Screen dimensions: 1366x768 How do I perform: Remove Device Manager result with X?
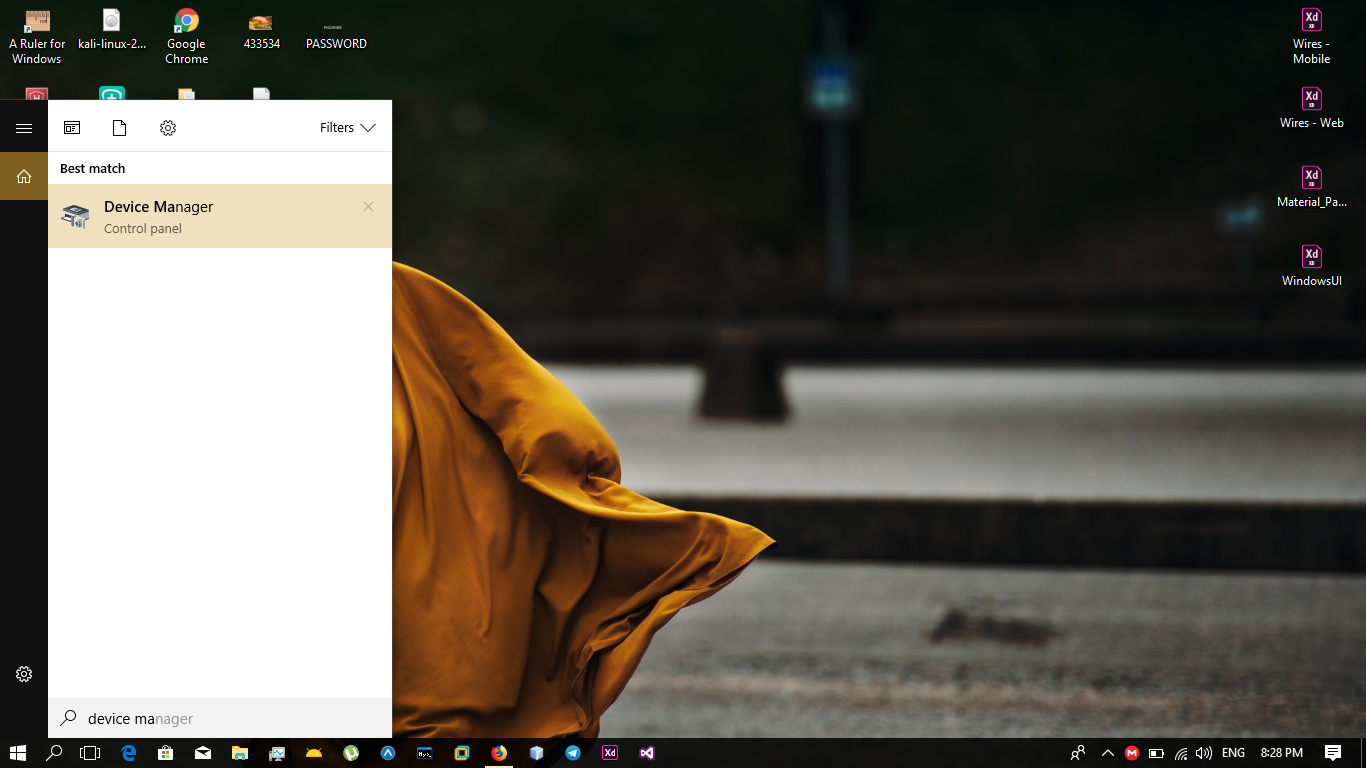click(368, 207)
